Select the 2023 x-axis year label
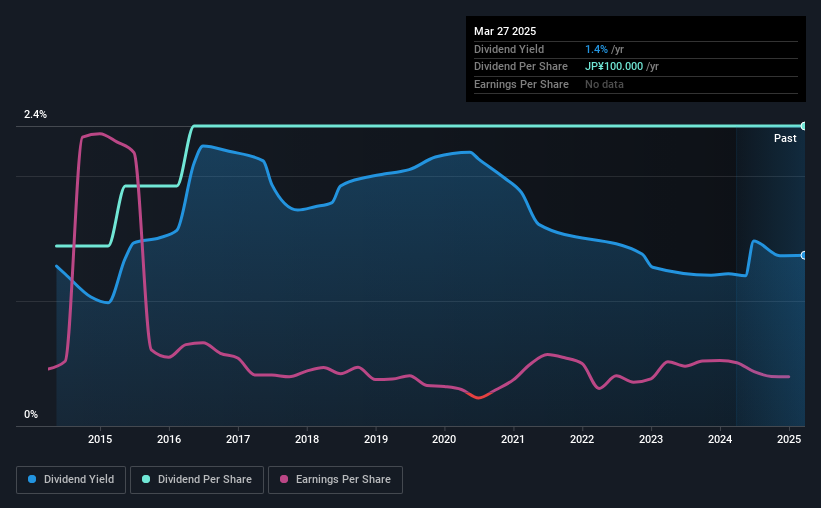The height and width of the screenshot is (508, 821). (x=651, y=439)
